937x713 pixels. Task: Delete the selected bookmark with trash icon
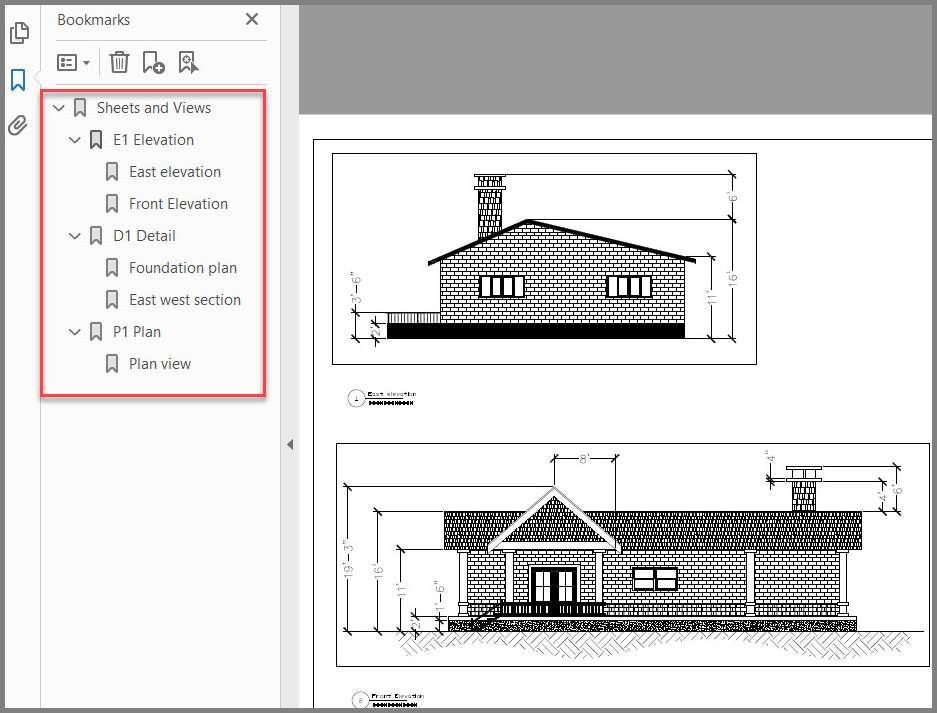coord(119,63)
